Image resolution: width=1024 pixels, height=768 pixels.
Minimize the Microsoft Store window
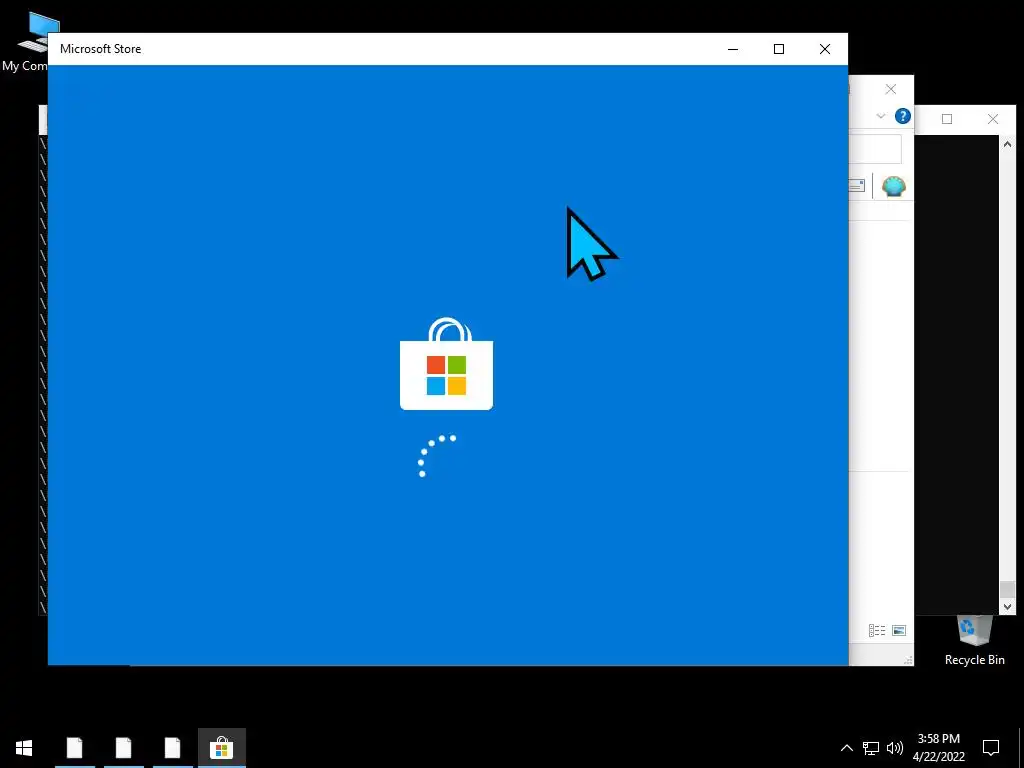click(733, 49)
